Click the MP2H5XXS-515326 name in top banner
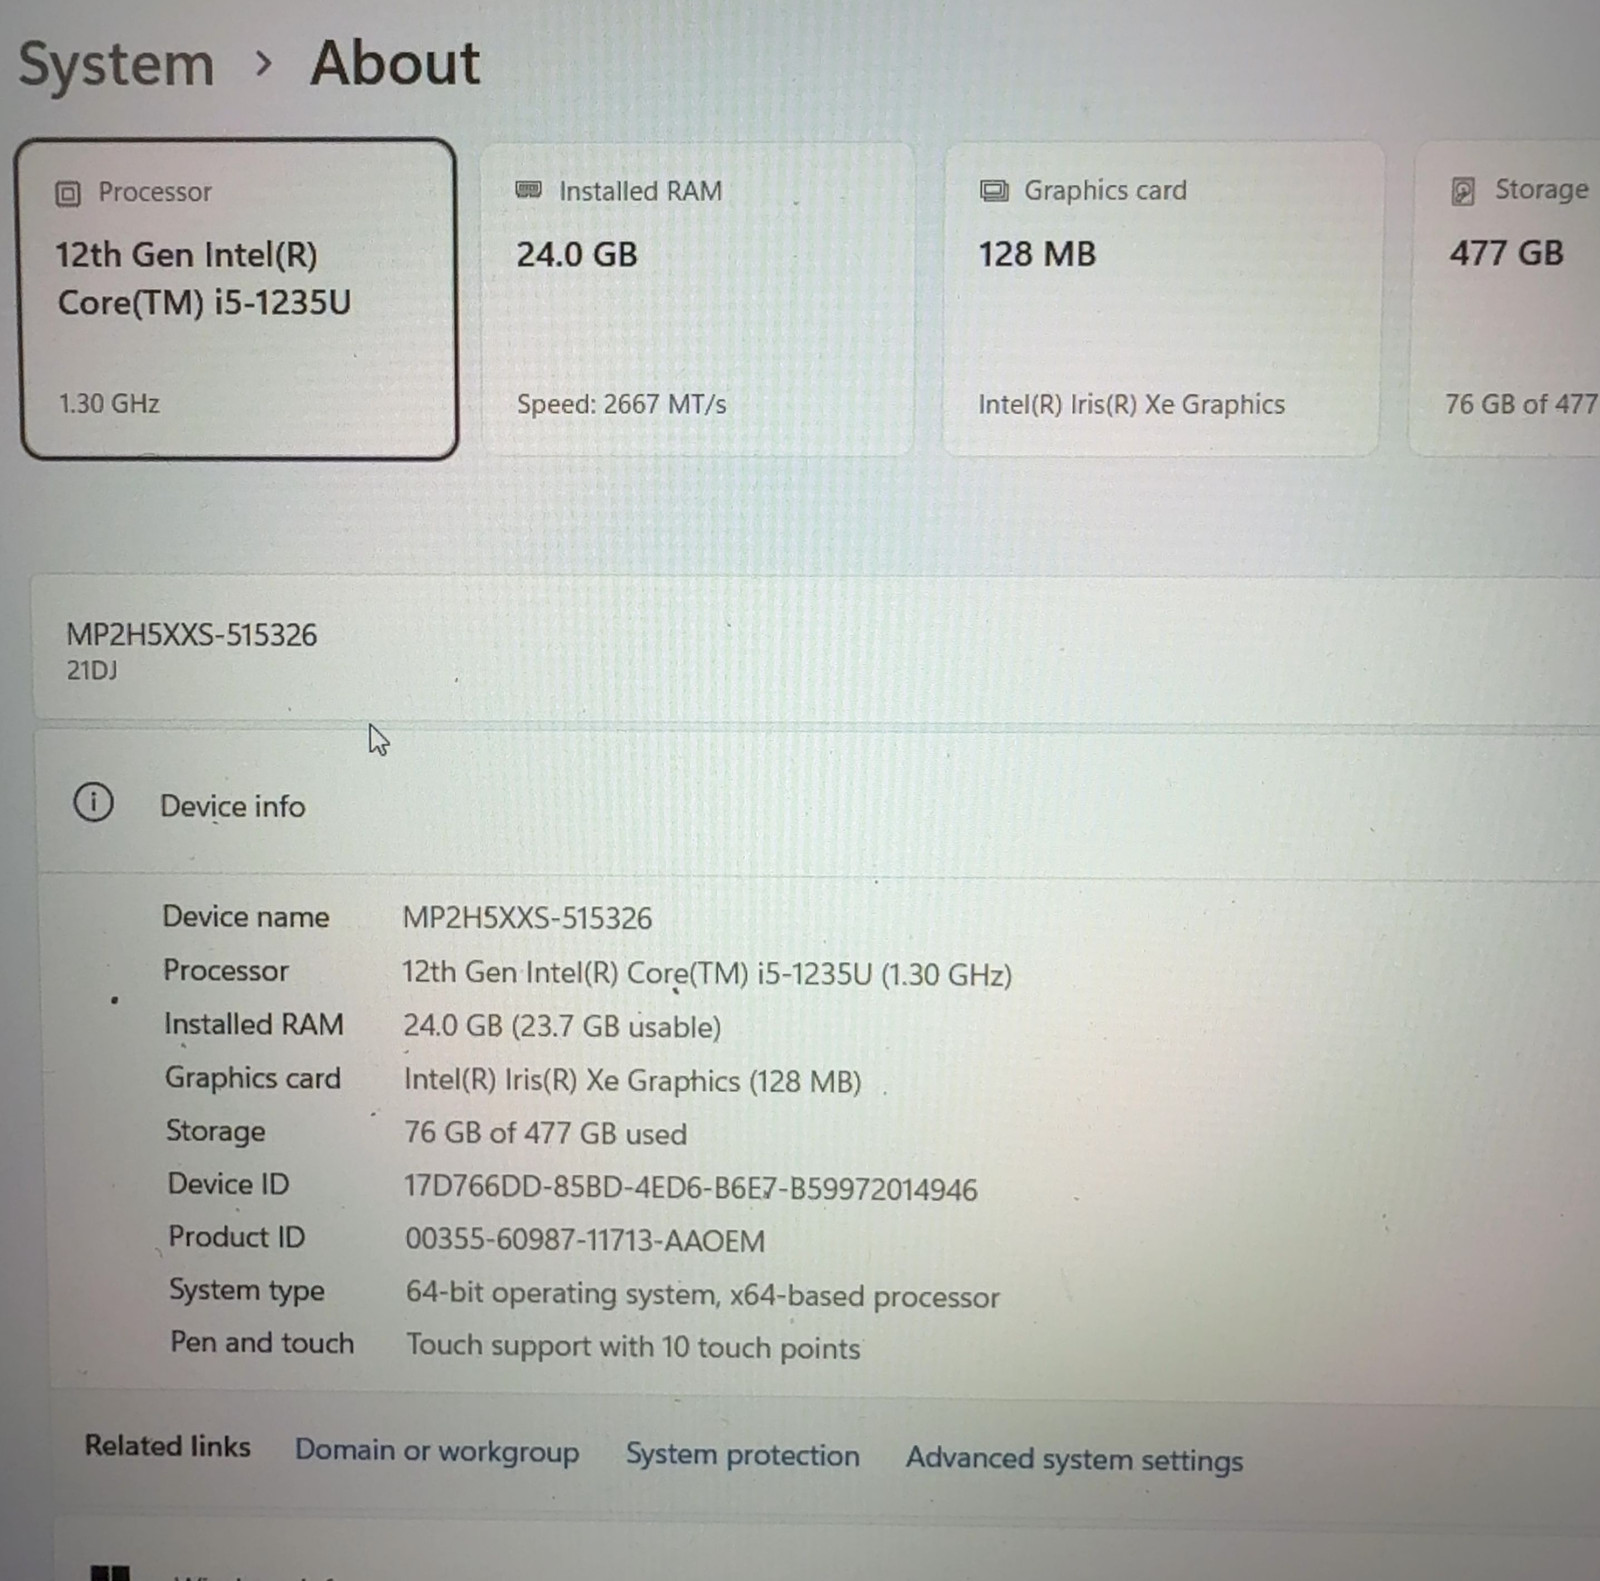The width and height of the screenshot is (1600, 1581). (x=191, y=635)
